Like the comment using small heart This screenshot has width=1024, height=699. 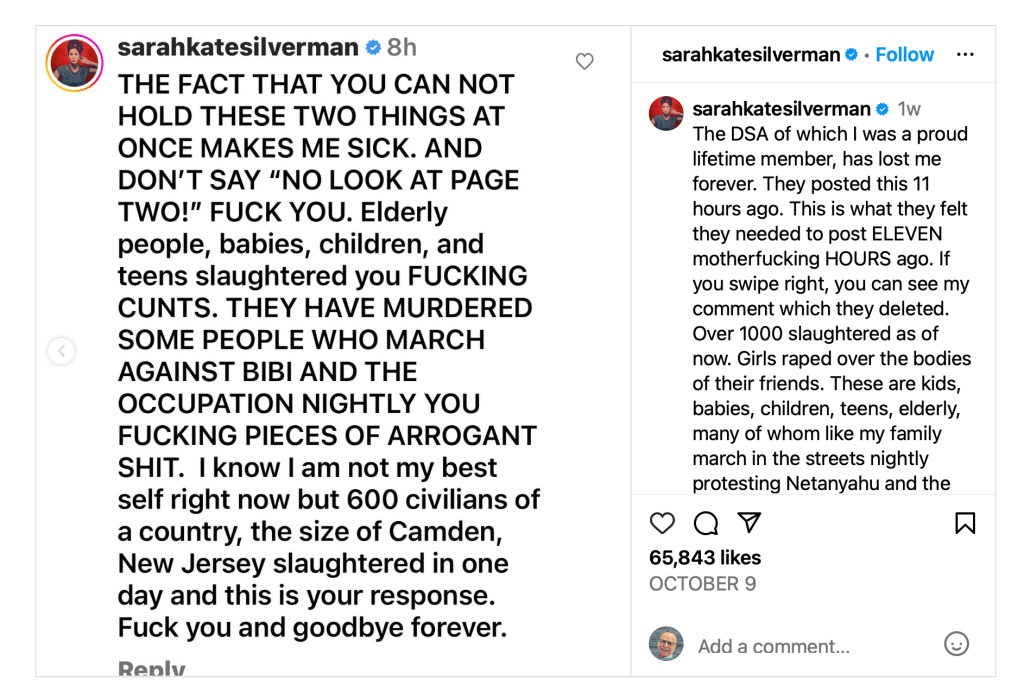585,62
